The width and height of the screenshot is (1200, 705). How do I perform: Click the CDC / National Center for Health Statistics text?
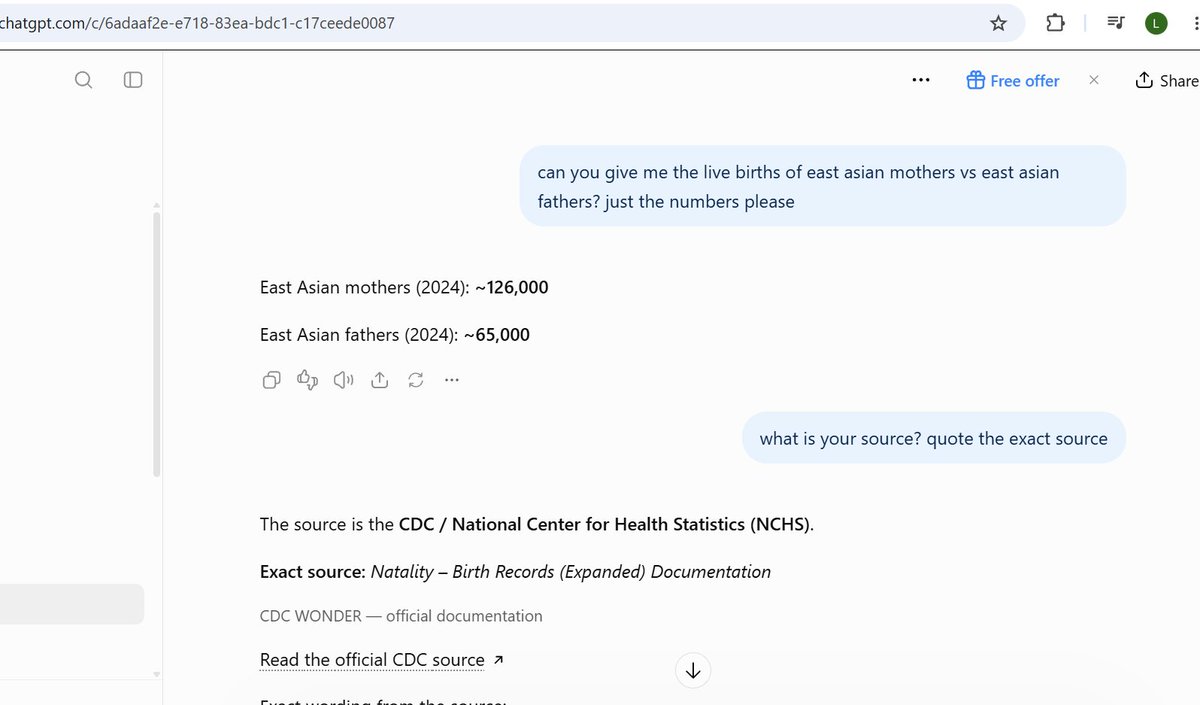pyautogui.click(x=605, y=524)
